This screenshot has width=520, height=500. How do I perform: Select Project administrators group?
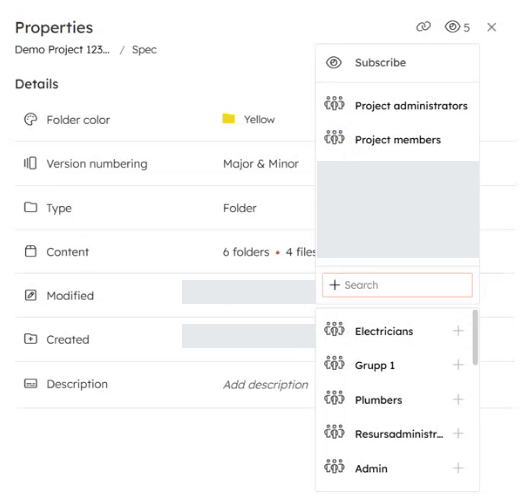click(x=397, y=106)
